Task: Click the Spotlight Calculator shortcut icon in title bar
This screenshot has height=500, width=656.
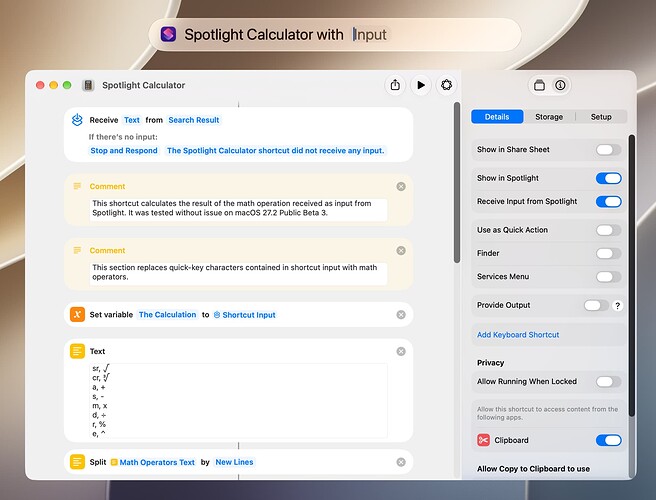Action: [x=88, y=85]
